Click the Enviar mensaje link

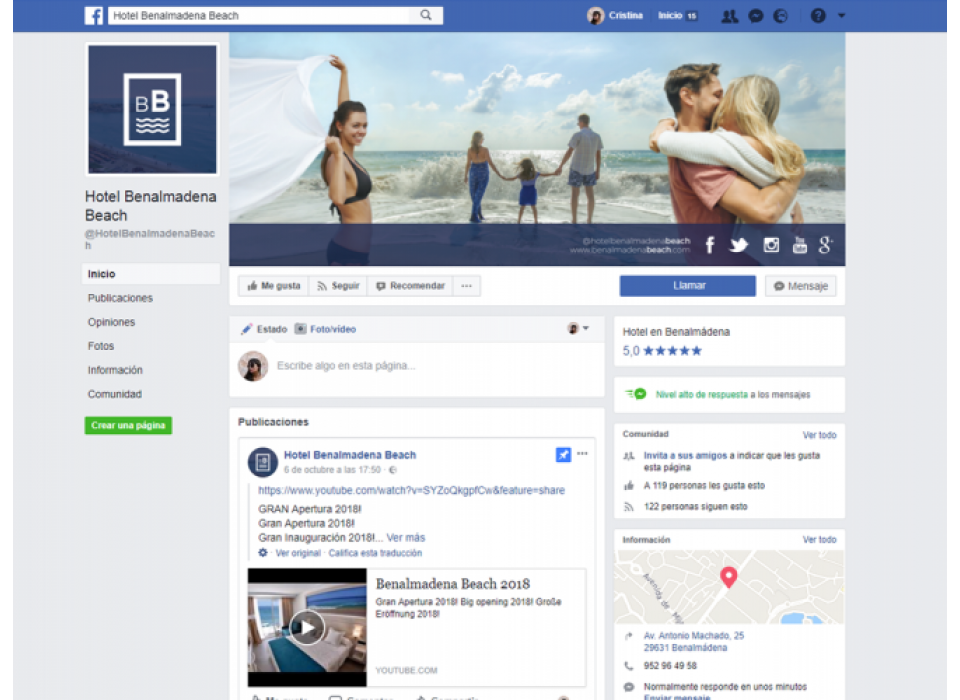click(677, 697)
